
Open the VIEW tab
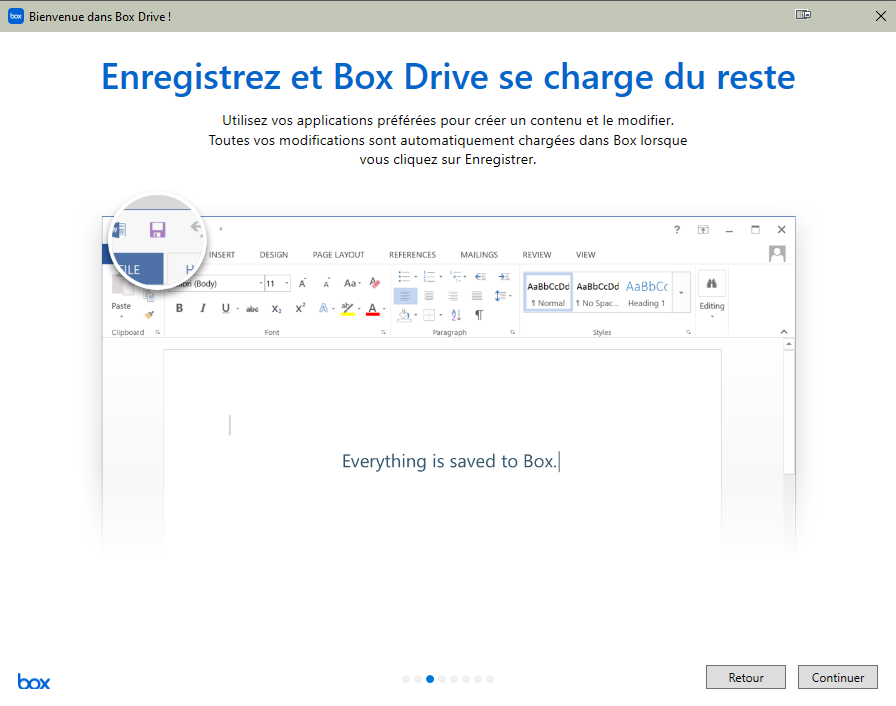(586, 255)
